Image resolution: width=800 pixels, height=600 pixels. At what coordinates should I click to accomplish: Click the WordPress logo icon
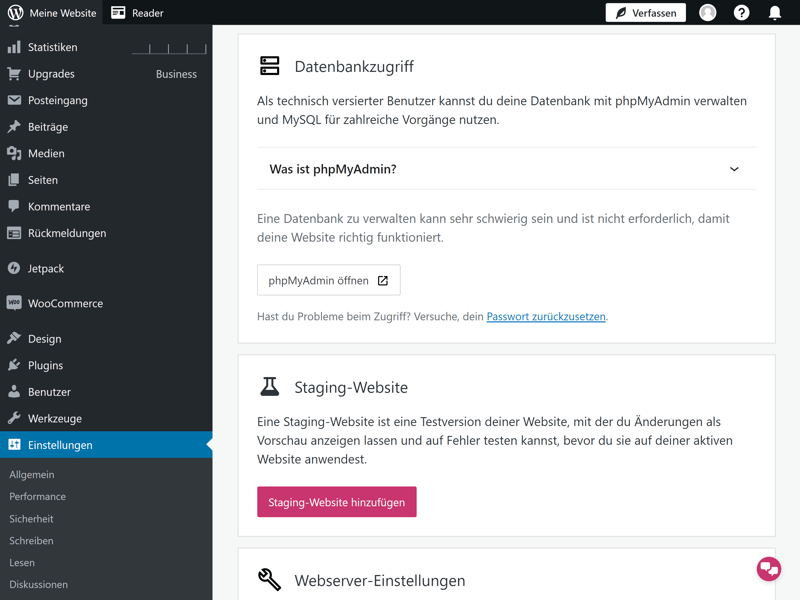[x=15, y=13]
